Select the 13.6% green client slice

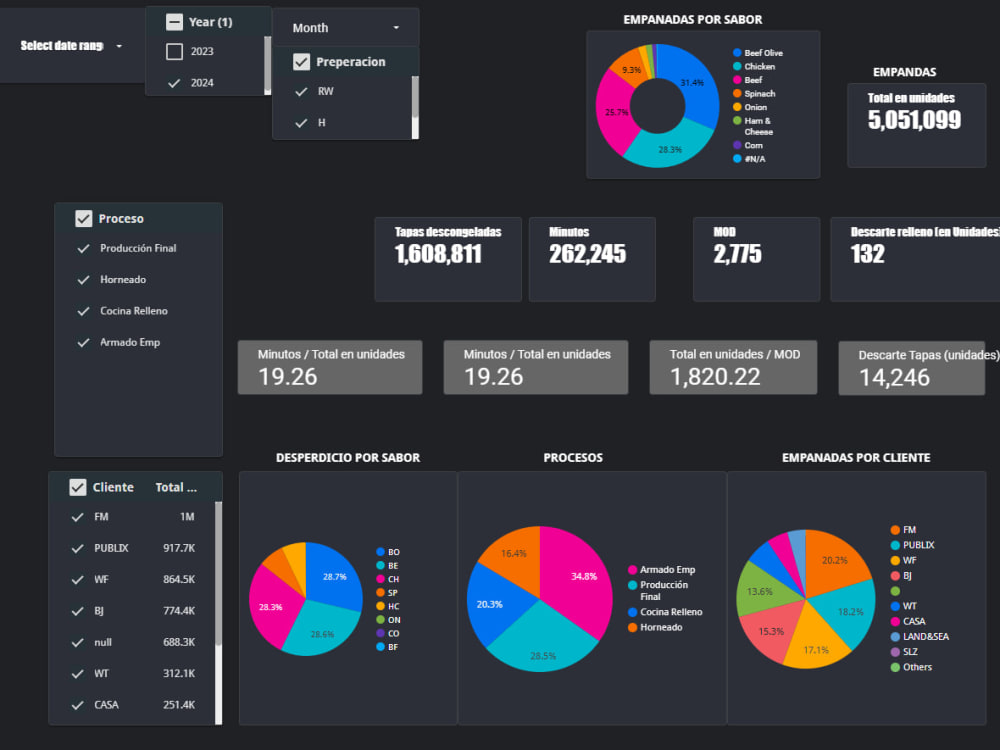(761, 591)
